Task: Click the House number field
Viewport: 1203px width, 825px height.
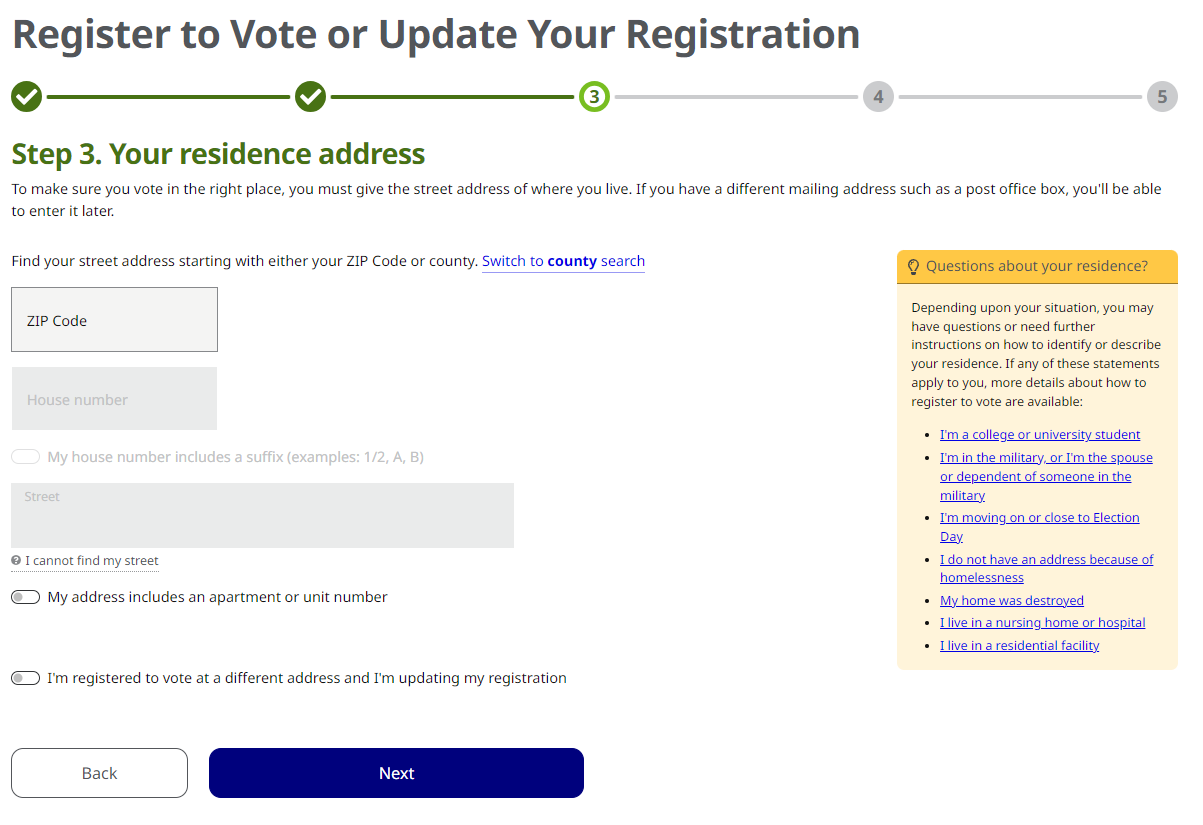Action: [114, 399]
